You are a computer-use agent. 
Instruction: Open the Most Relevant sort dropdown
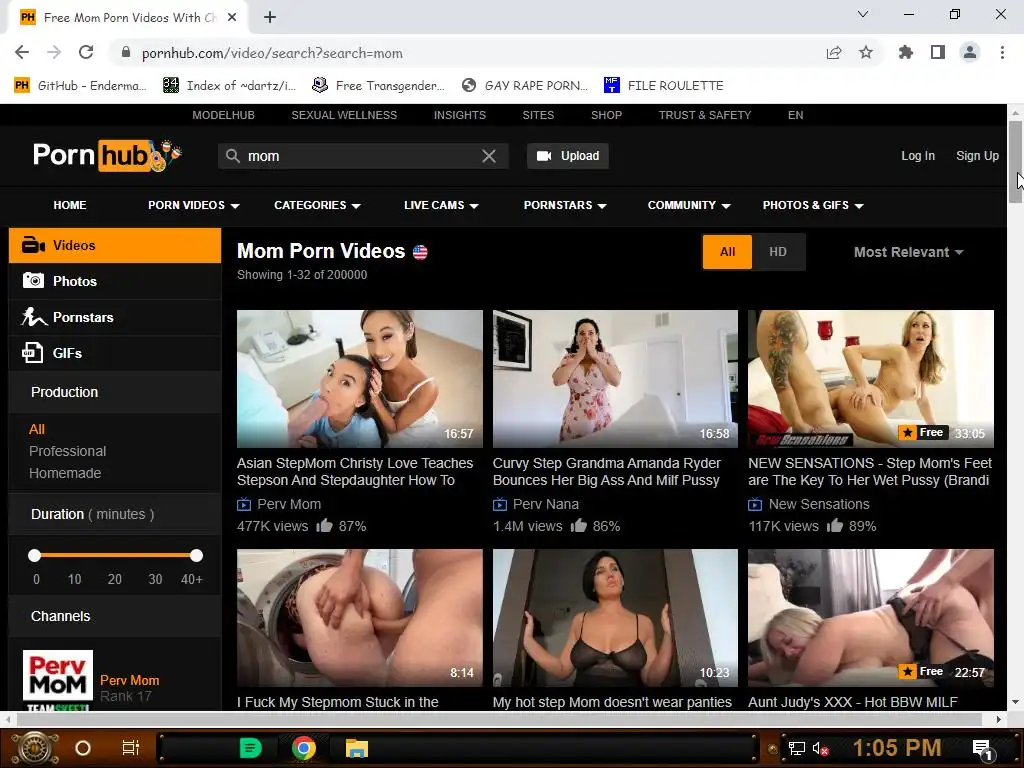(x=908, y=252)
